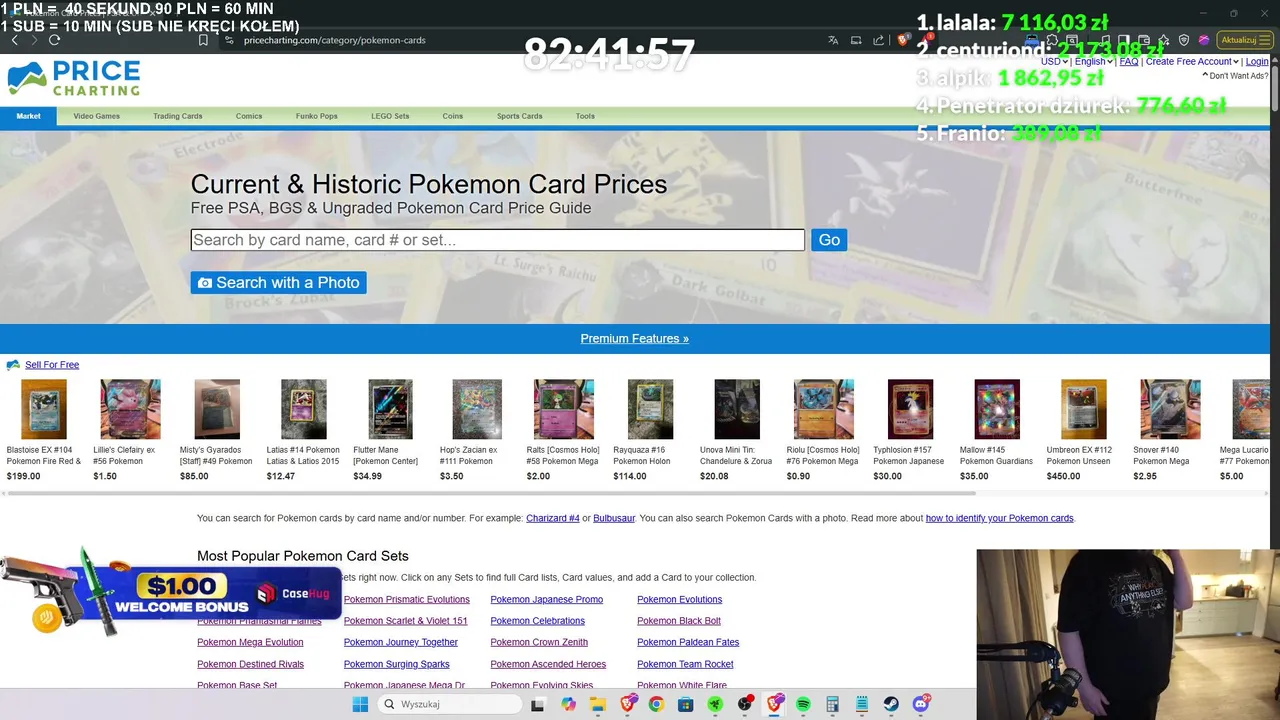Viewport: 1280px width, 720px height.
Task: Click the Blastoise EX #104 card thumbnail
Action: click(44, 409)
